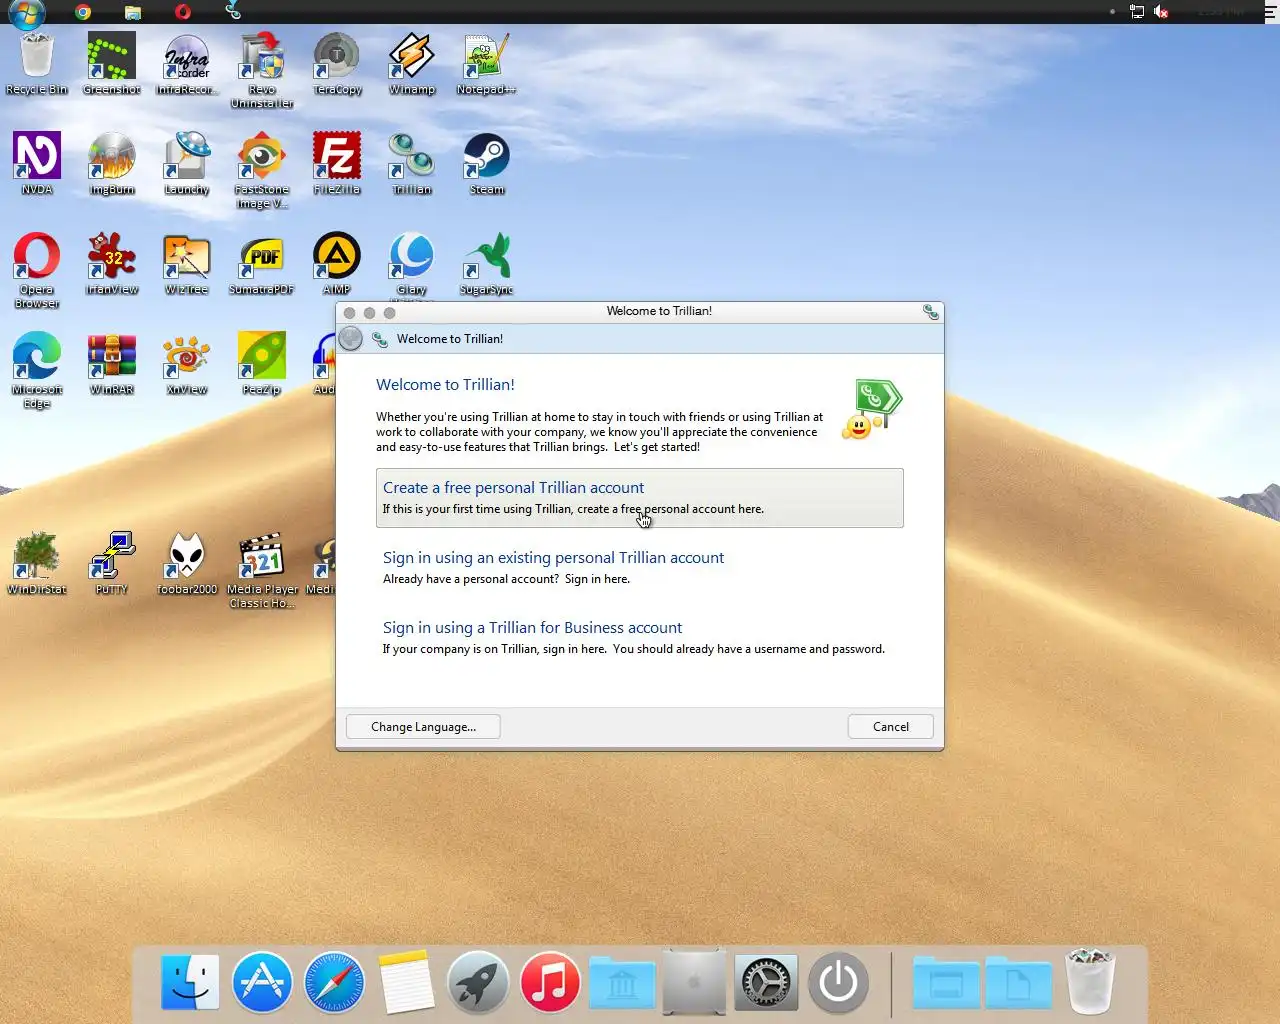Open the Library folder in the dock
Screen dimensions: 1280x1024
(622, 984)
